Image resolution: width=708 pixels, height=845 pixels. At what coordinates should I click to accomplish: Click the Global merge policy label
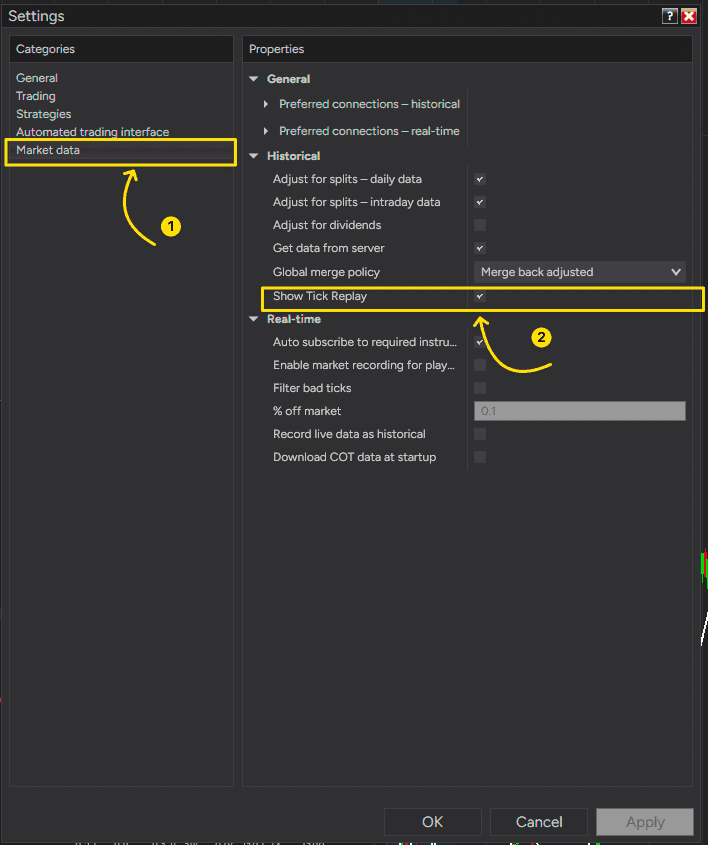point(327,272)
